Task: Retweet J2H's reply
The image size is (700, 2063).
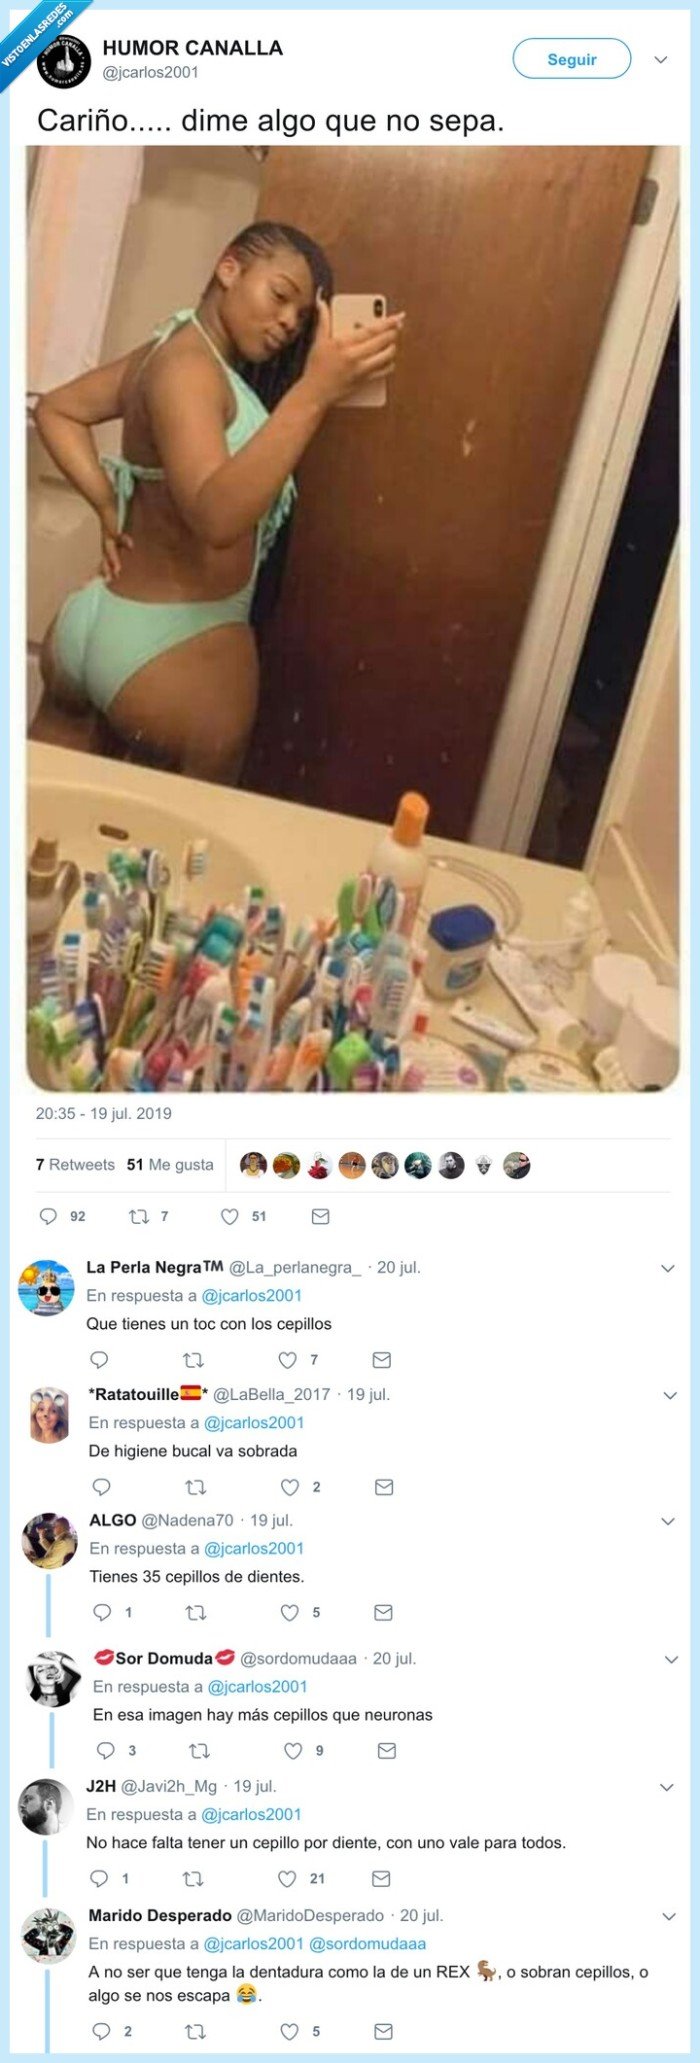Action: click(x=193, y=1878)
